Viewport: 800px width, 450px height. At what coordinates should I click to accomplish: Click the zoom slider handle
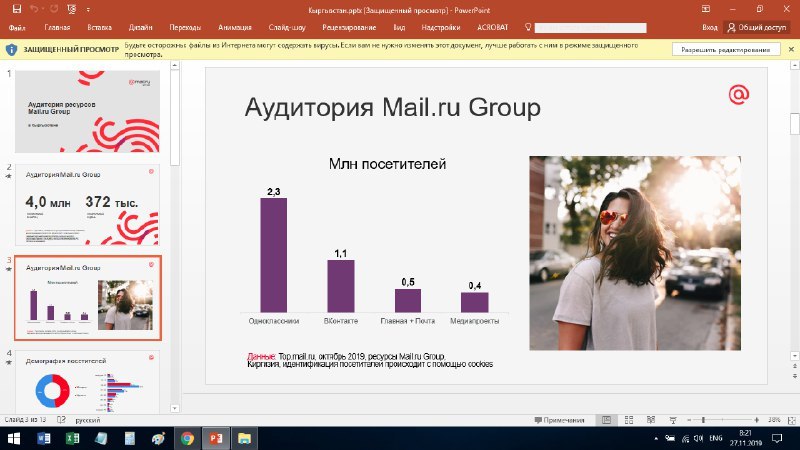704,420
